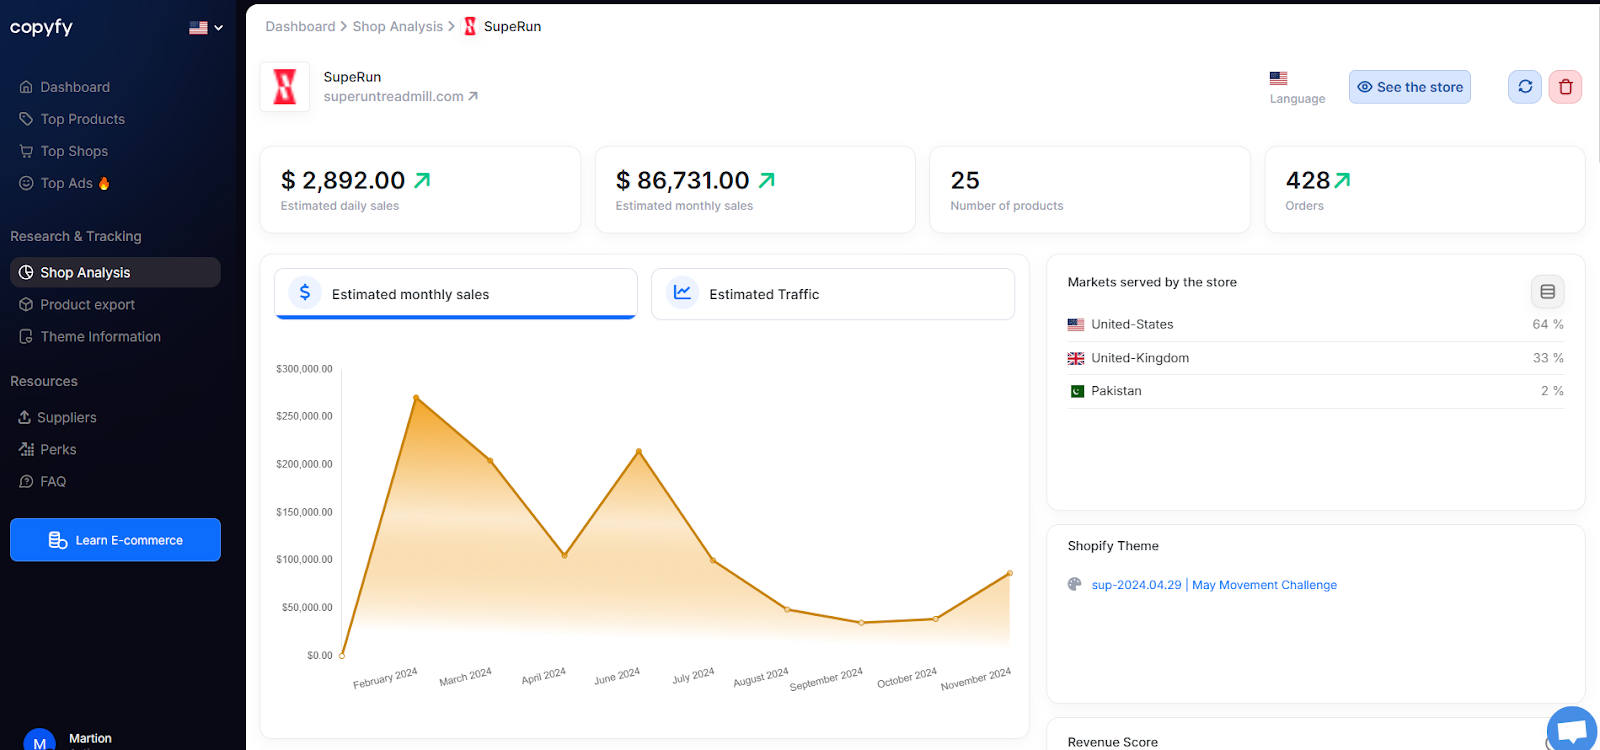Click the dollar icon on monthly sales tab

pyautogui.click(x=305, y=292)
